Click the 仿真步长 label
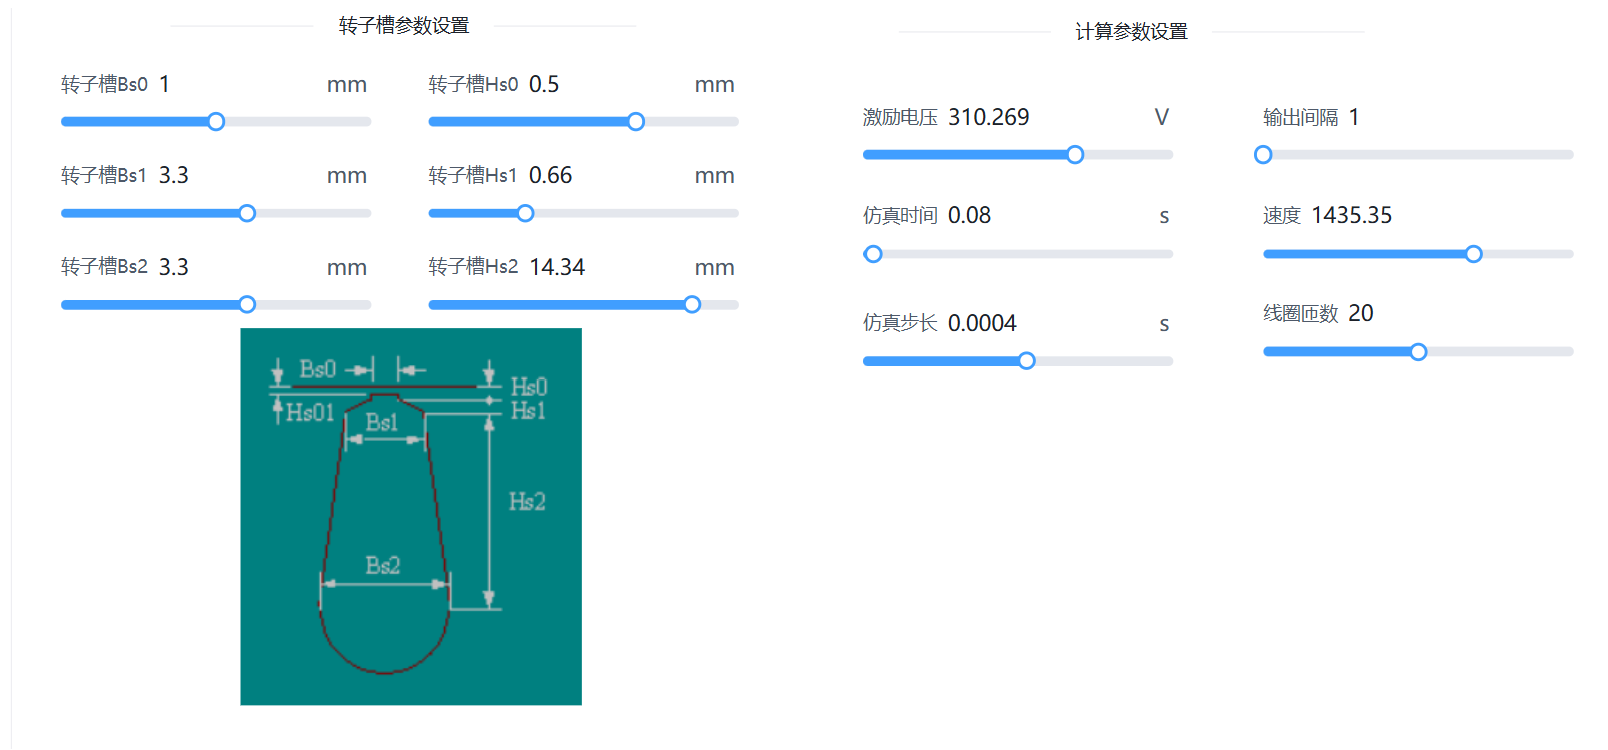The image size is (1608, 750). click(x=900, y=323)
